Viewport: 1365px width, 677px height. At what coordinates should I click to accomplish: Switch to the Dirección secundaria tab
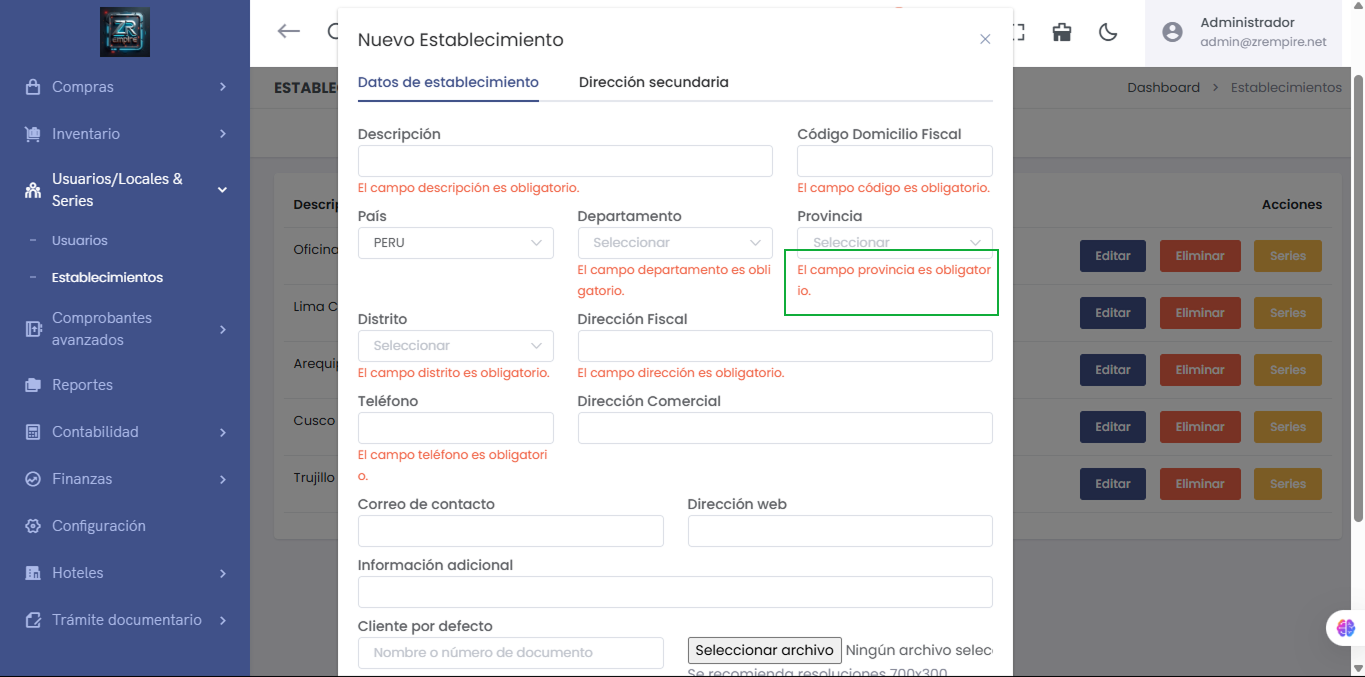point(653,82)
